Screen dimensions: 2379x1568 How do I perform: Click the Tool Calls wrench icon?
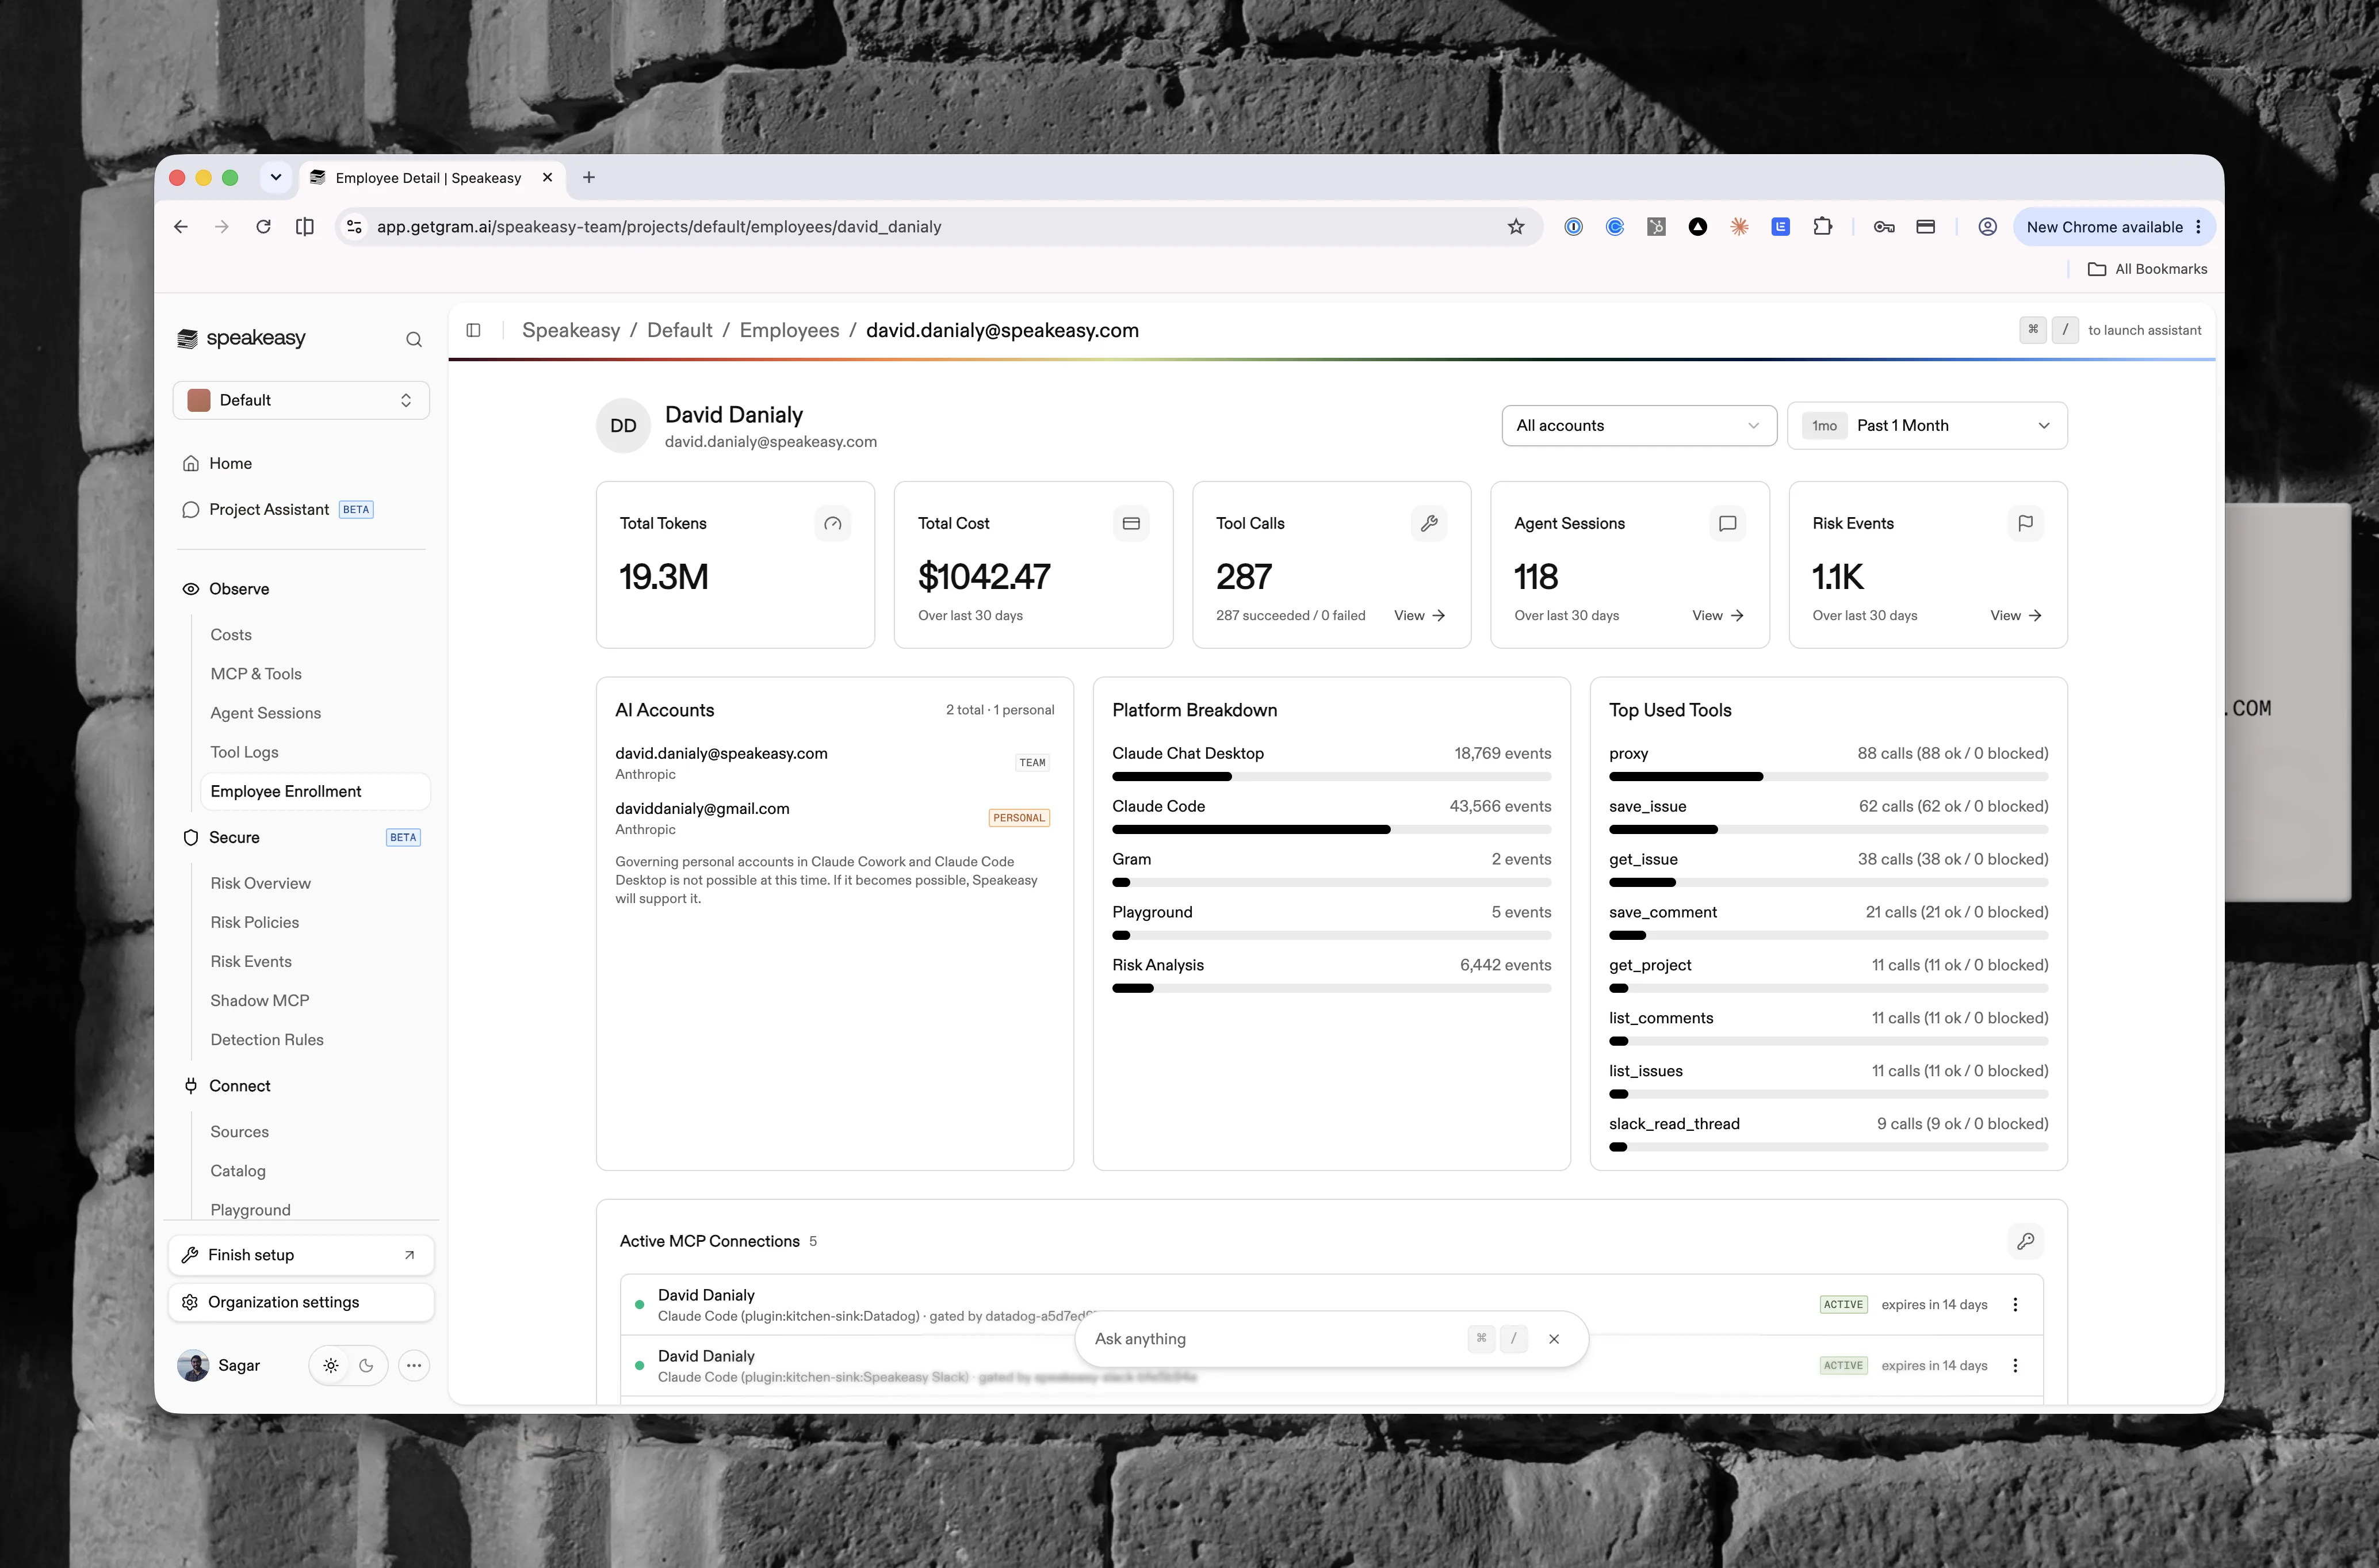(x=1429, y=523)
